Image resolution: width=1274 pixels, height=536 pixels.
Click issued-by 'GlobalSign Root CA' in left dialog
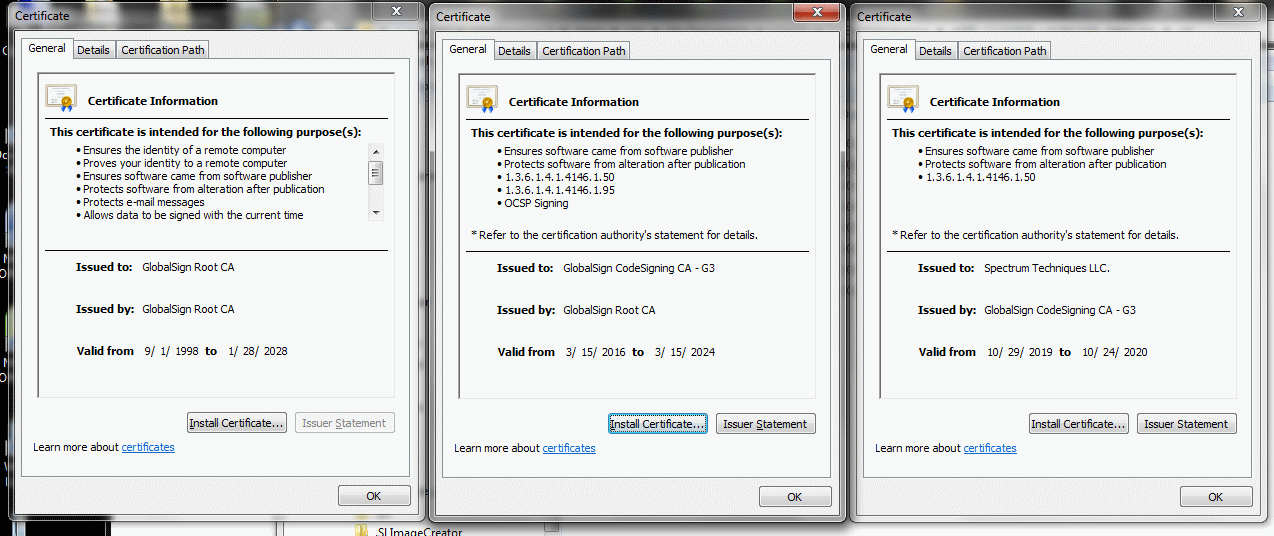tap(188, 309)
